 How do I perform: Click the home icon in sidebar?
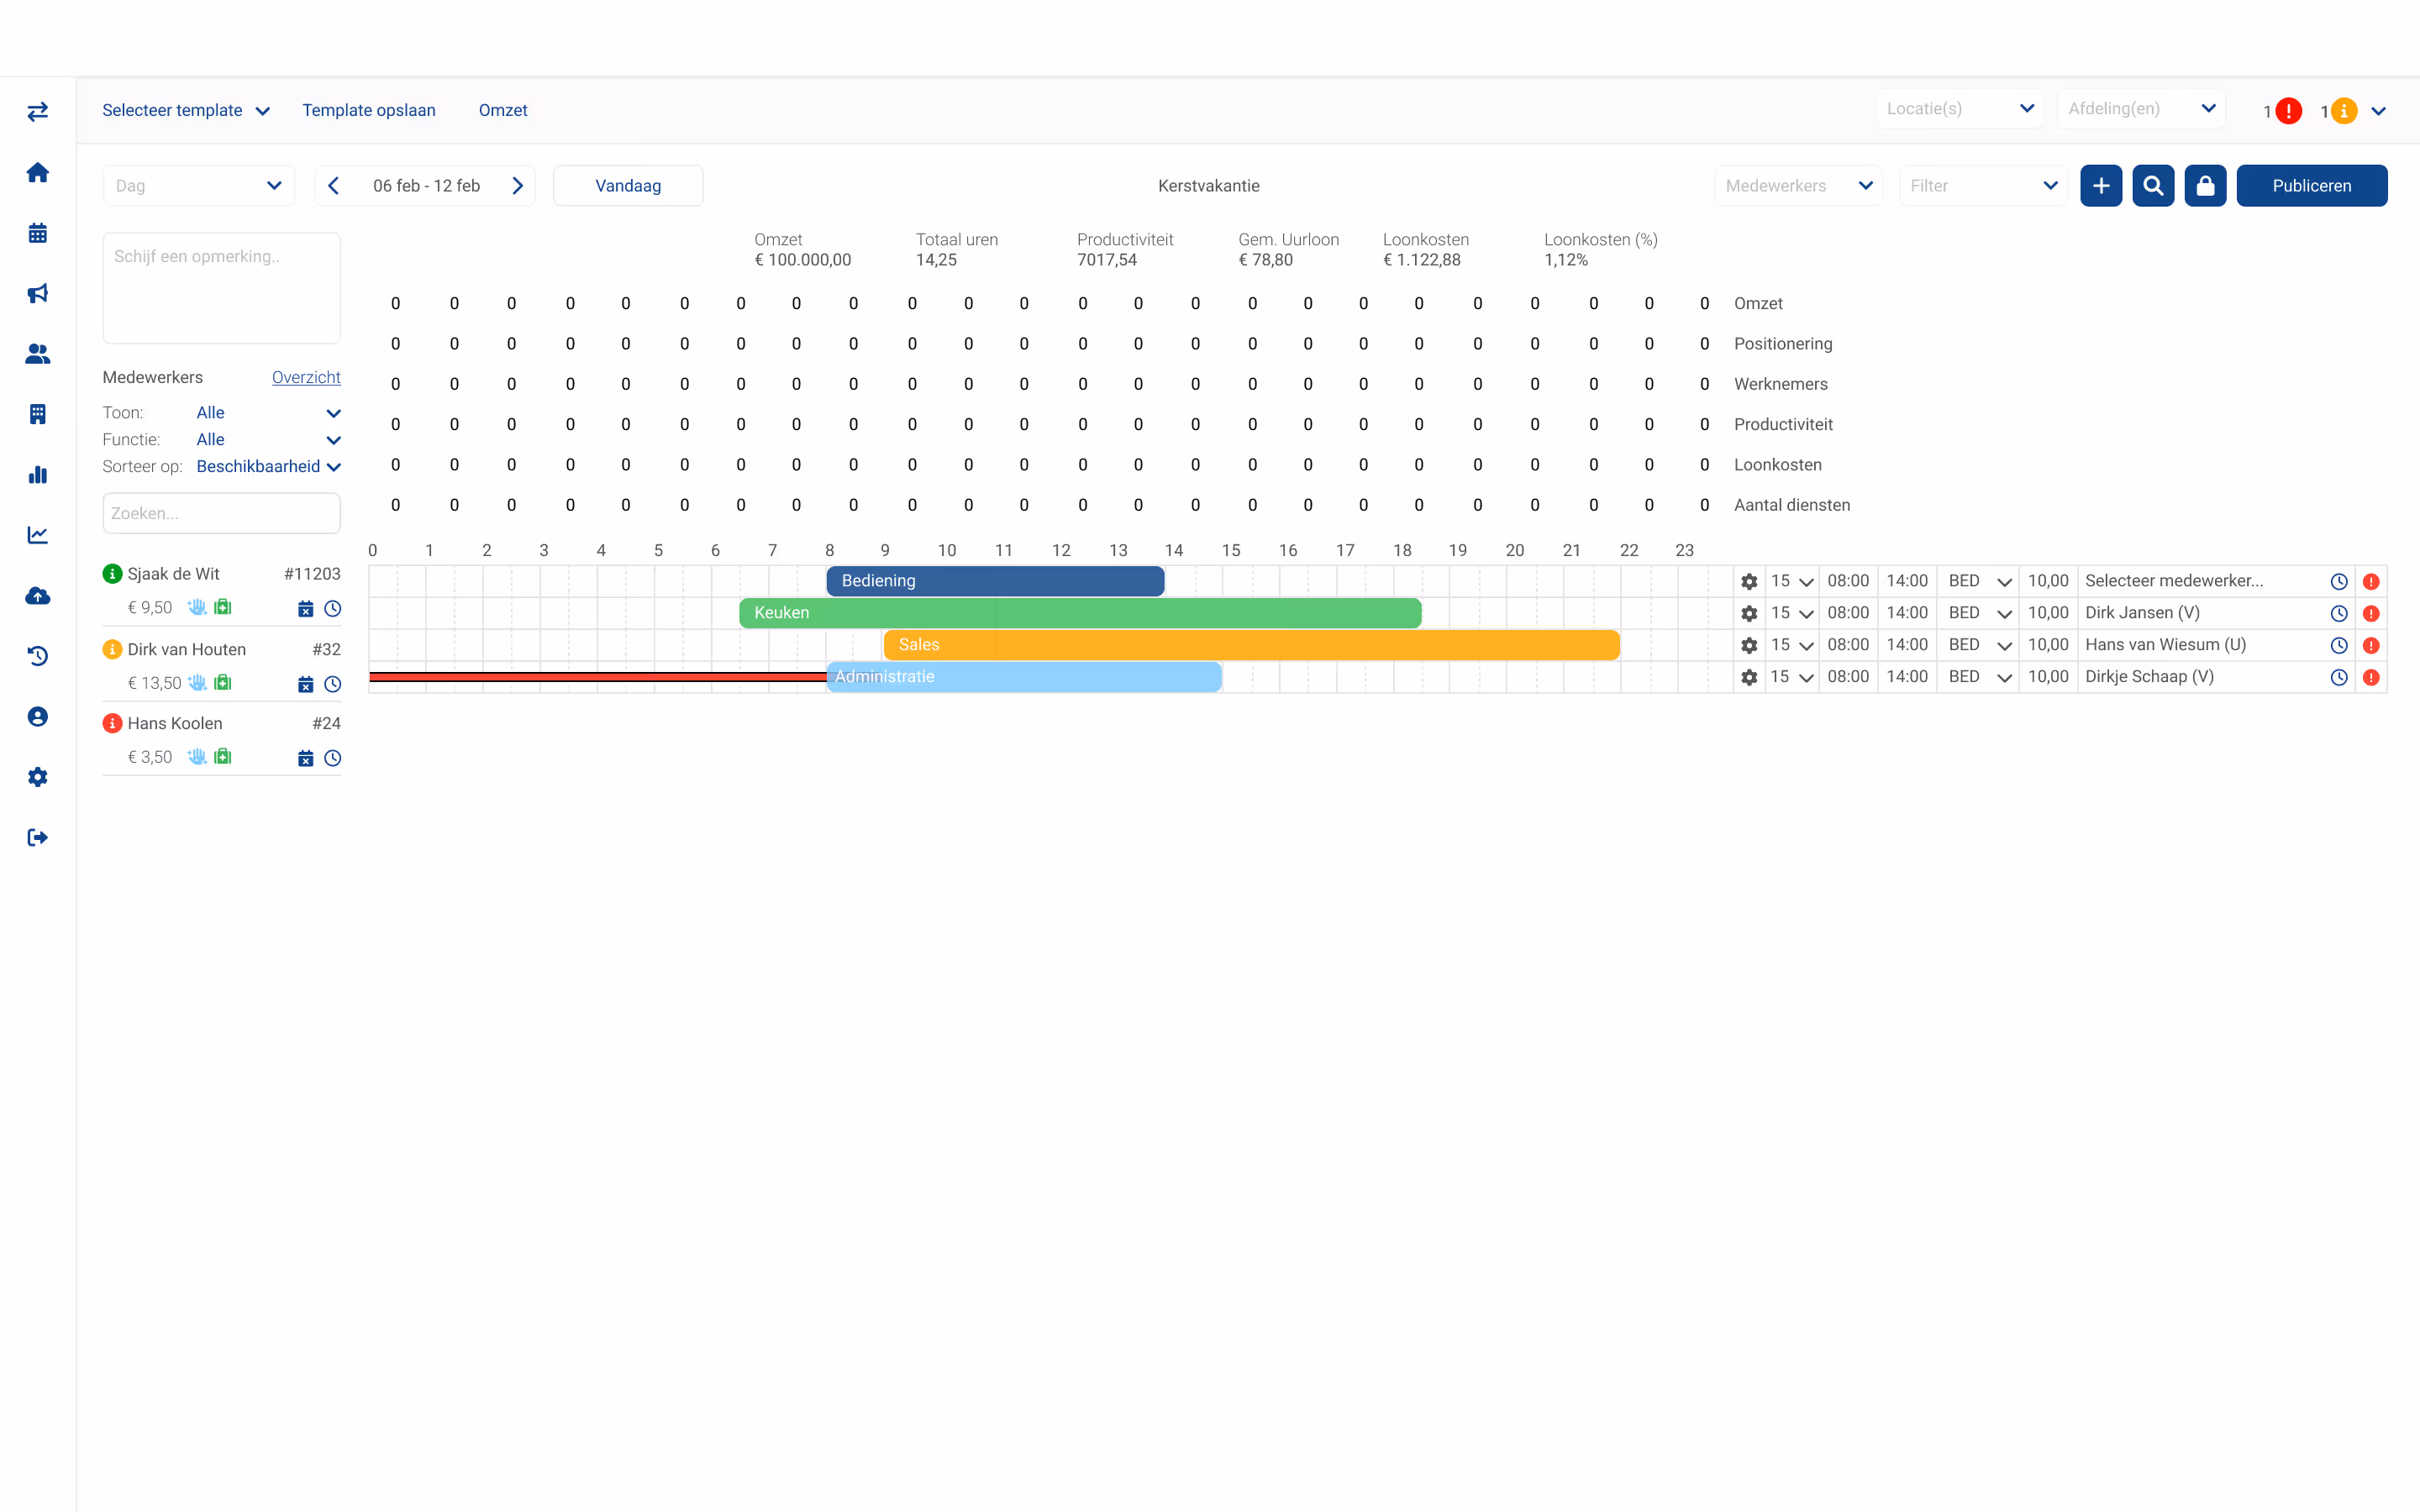point(38,173)
